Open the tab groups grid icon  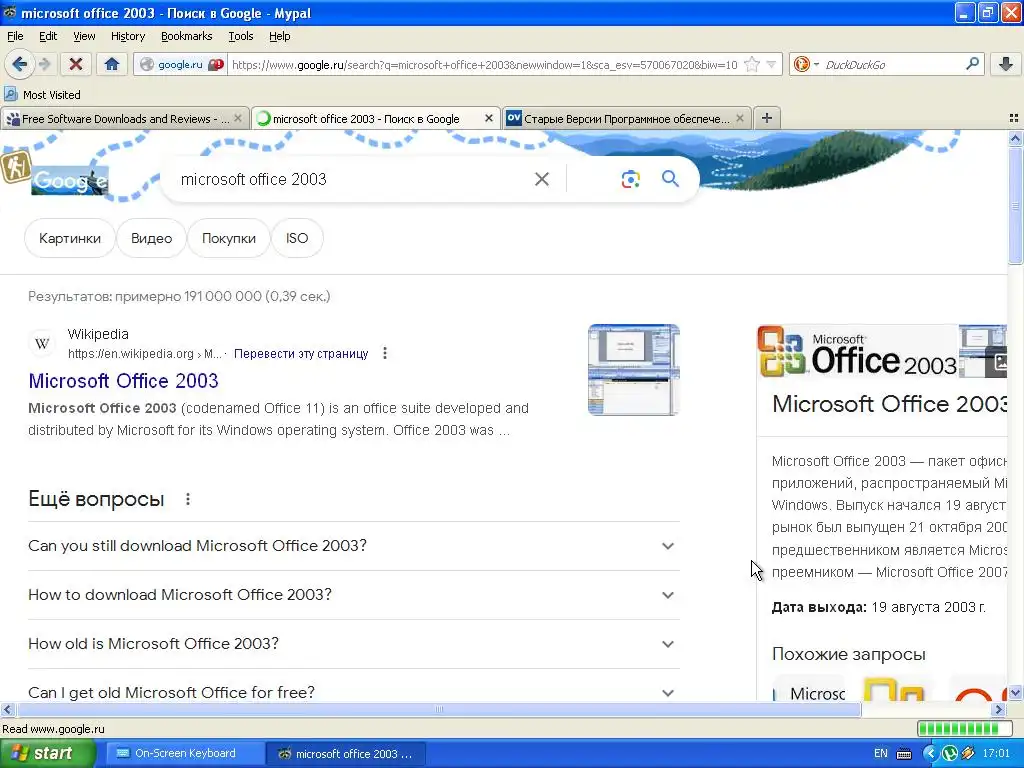(1014, 118)
